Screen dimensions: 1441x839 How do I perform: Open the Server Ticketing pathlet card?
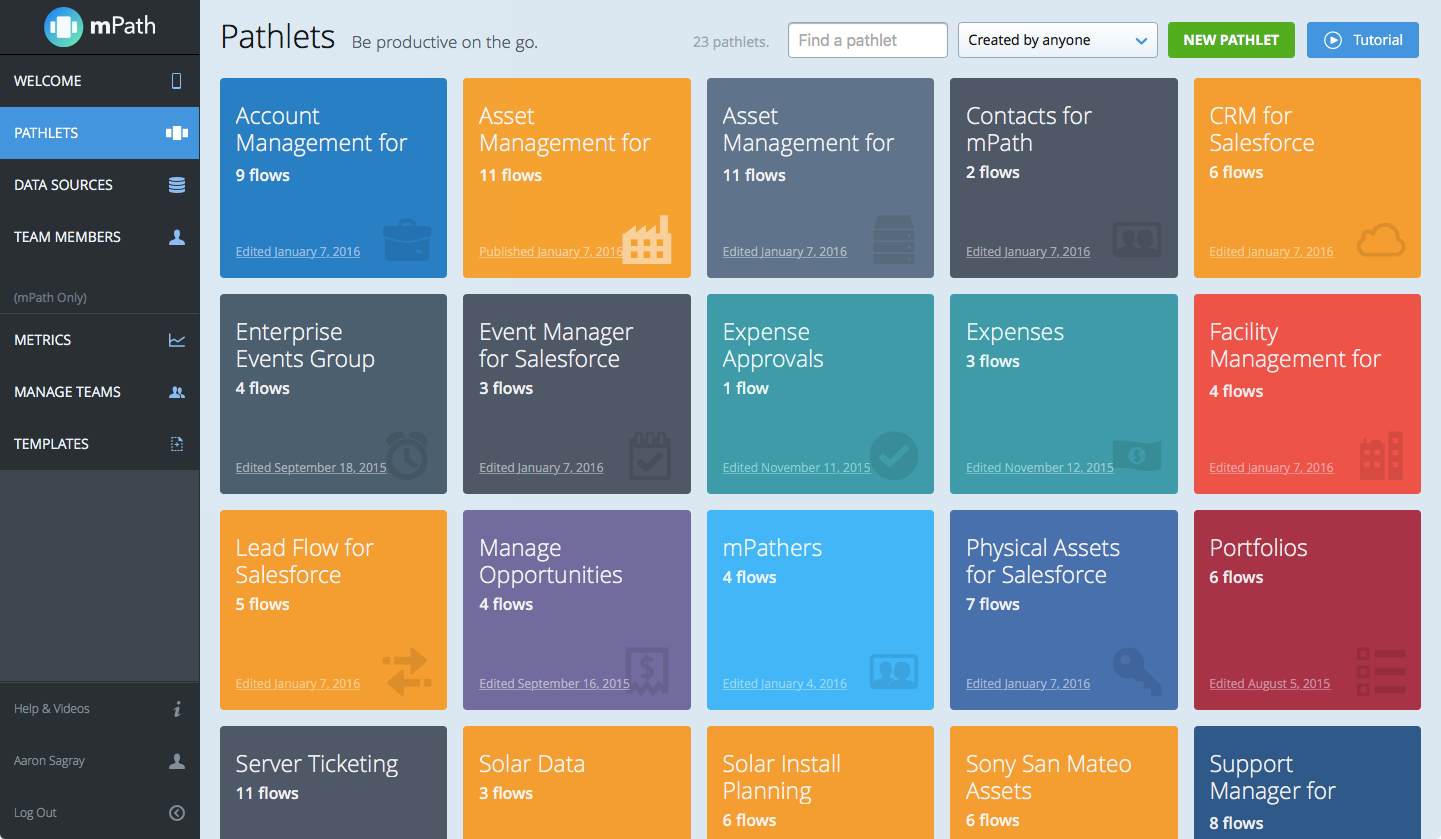[x=333, y=782]
